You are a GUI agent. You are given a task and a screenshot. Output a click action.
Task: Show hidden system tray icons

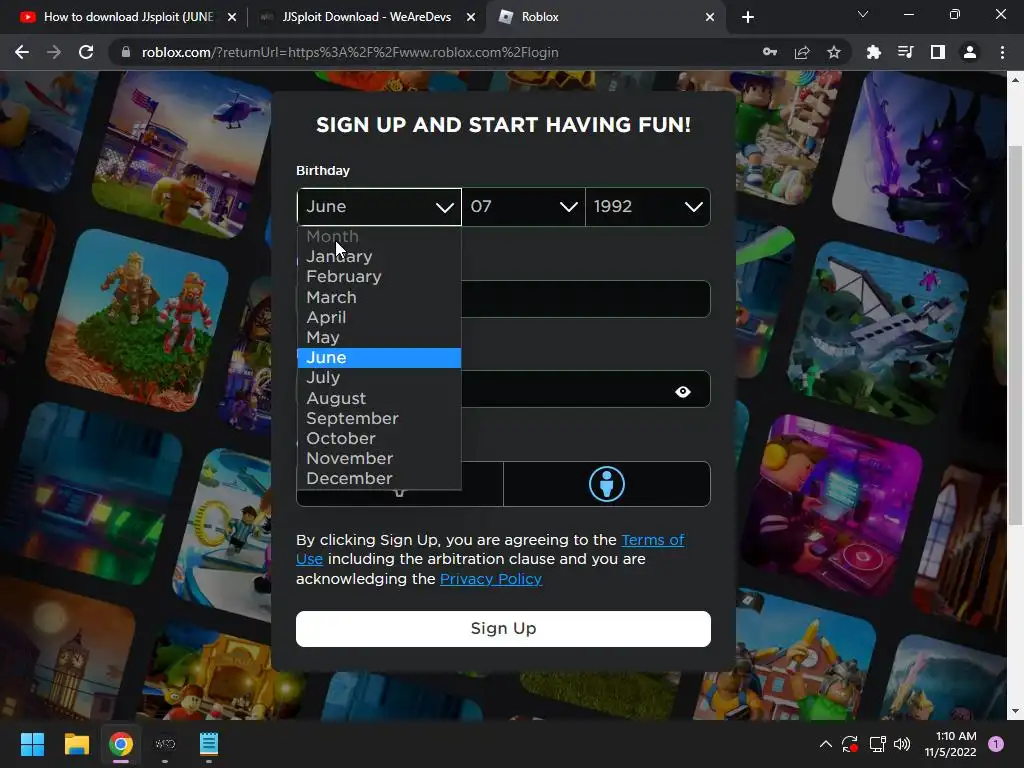pyautogui.click(x=825, y=744)
